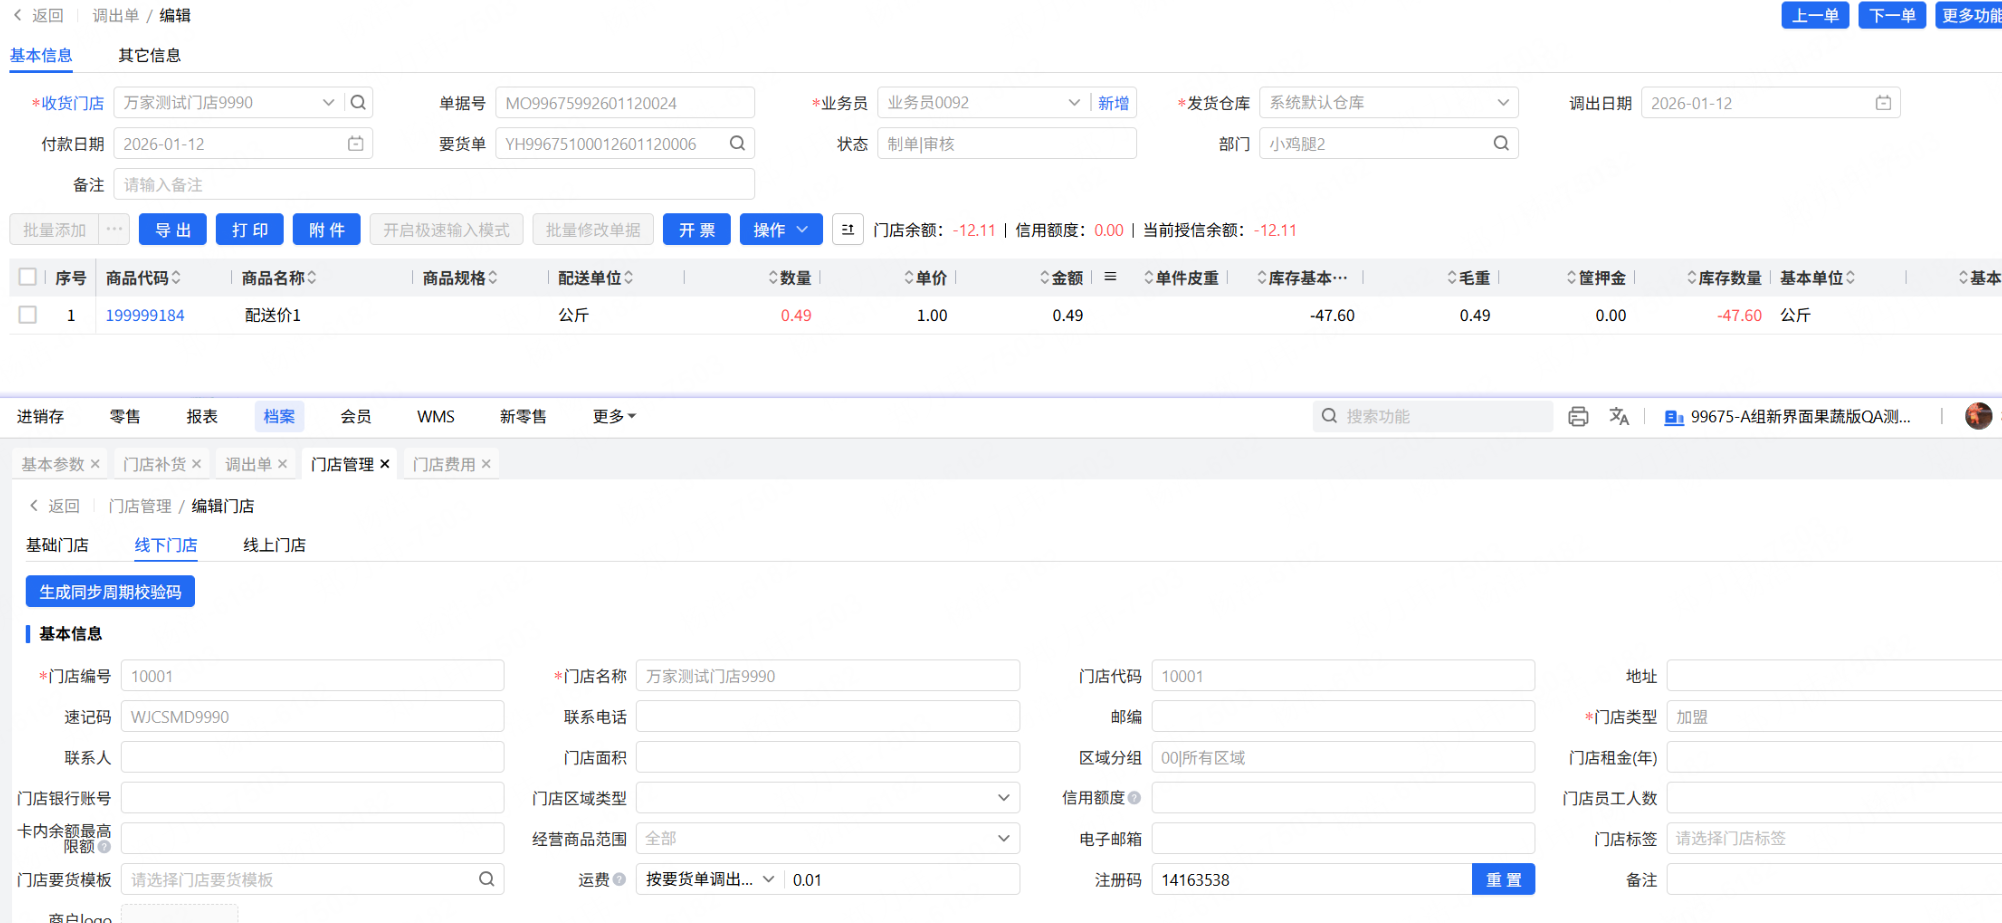Viewport: 2002px width, 923px height.
Task: Open the column settings icon beside 操作
Action: pos(847,230)
